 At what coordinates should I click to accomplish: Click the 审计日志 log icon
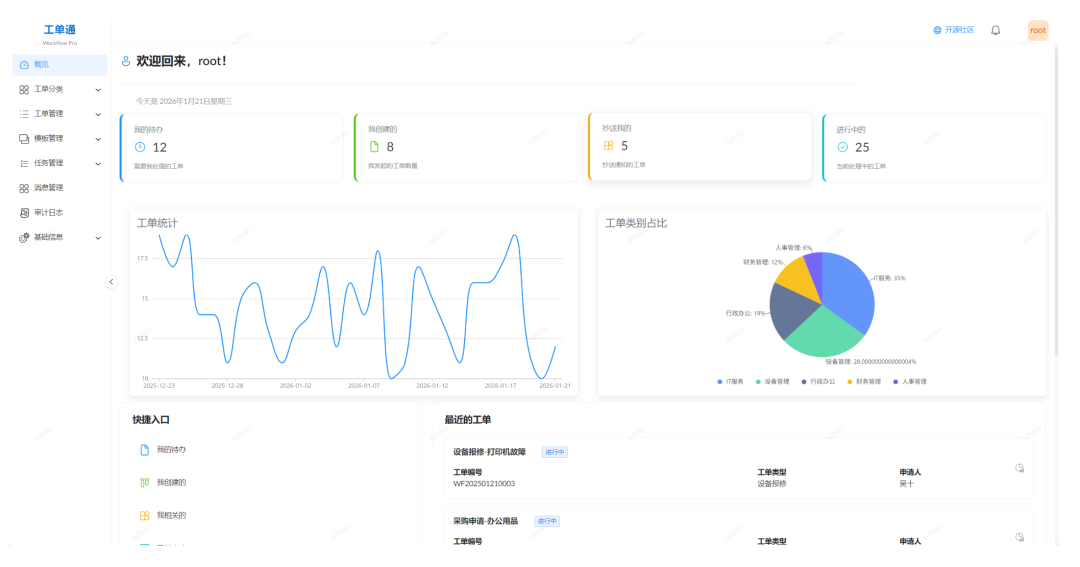(x=24, y=213)
